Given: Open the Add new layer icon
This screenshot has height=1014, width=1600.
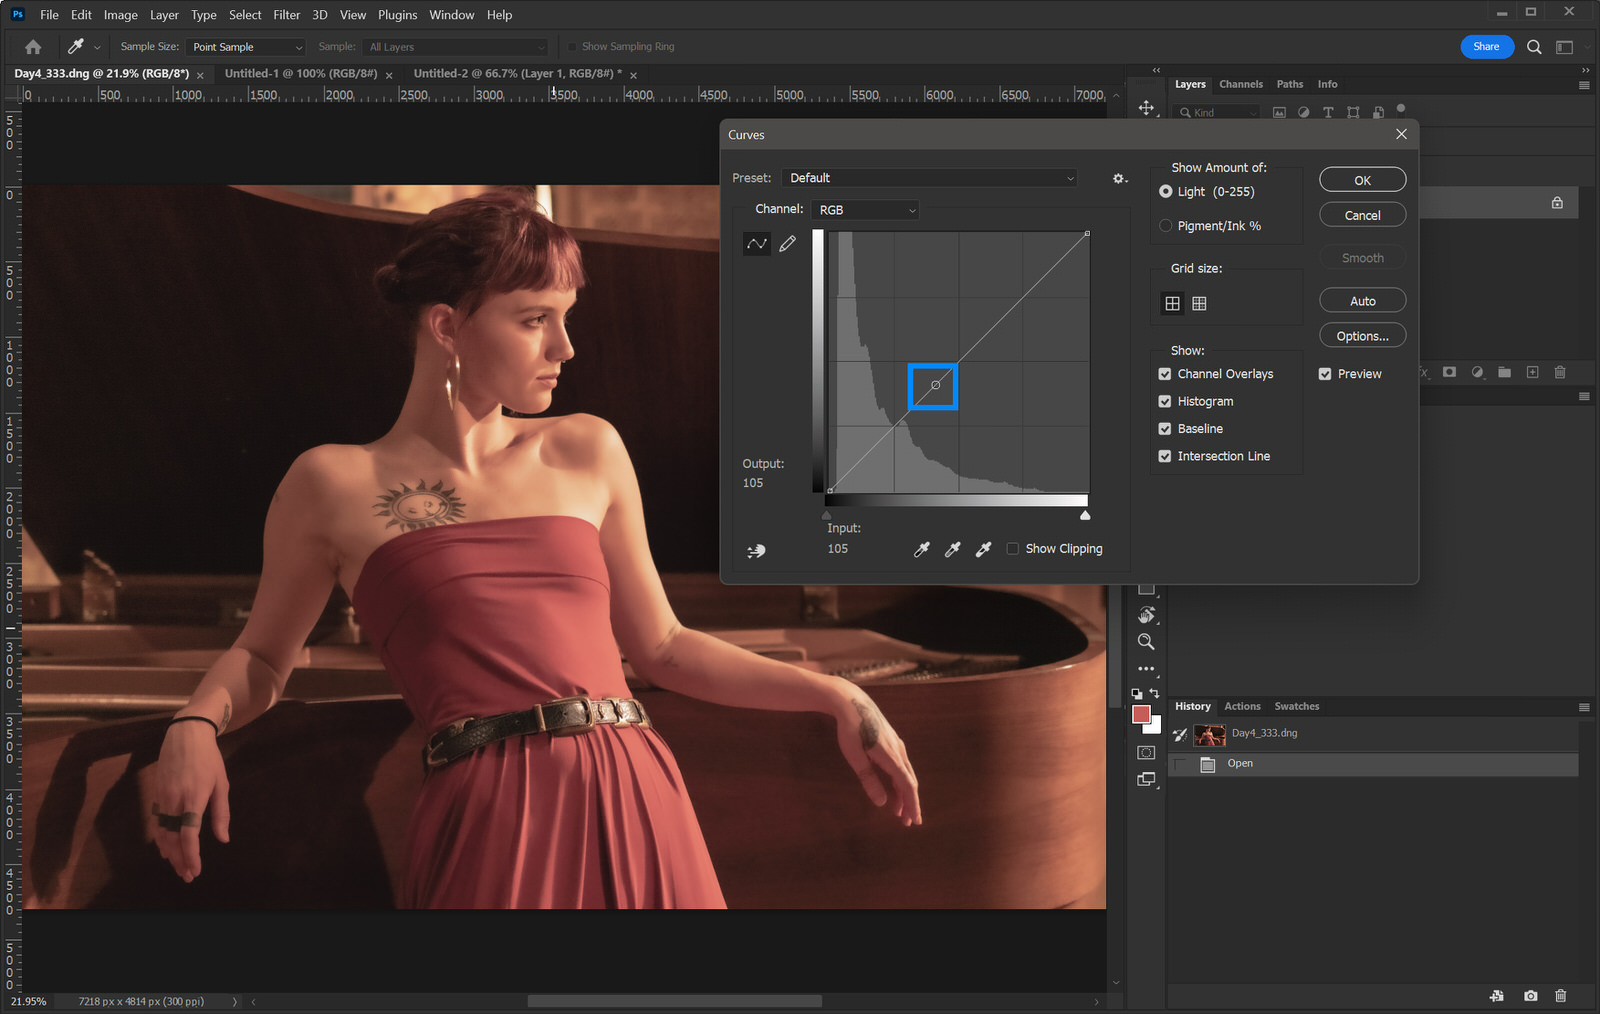Looking at the screenshot, I should click(1532, 372).
